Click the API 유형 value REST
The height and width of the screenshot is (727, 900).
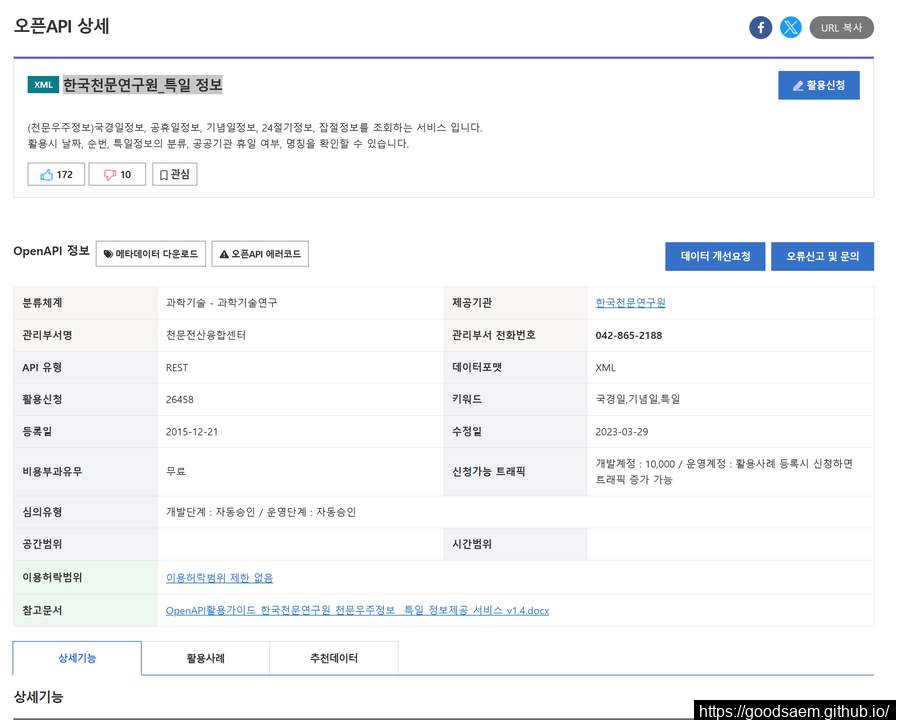177,368
